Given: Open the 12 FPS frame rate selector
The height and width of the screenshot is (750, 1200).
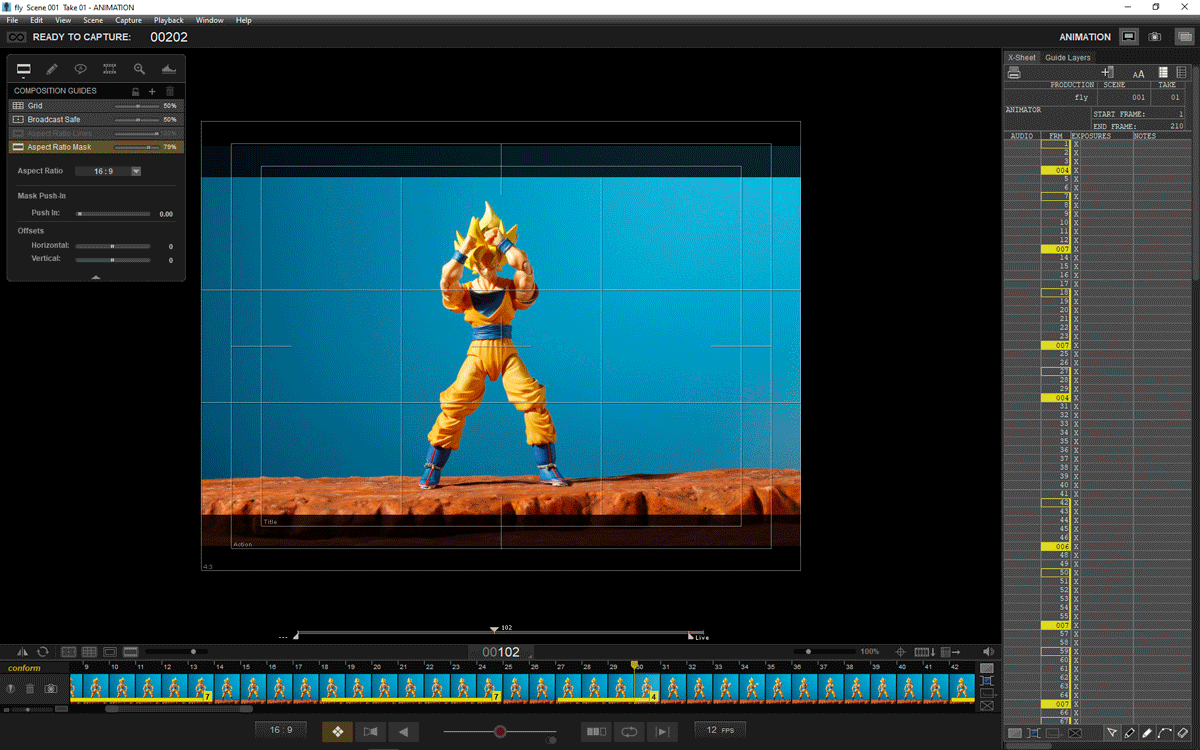Looking at the screenshot, I should coord(719,730).
